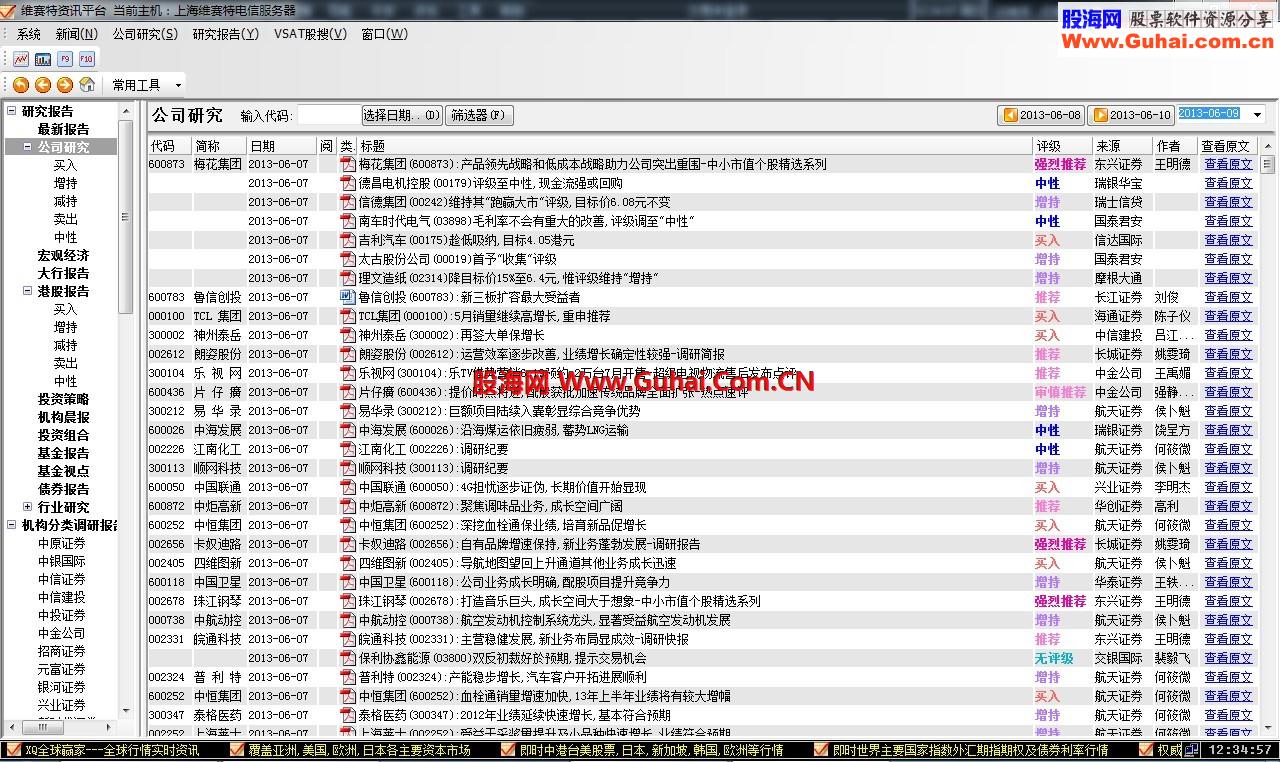Select 中原证券 in the institution list
The width and height of the screenshot is (1280, 762).
coord(62,543)
